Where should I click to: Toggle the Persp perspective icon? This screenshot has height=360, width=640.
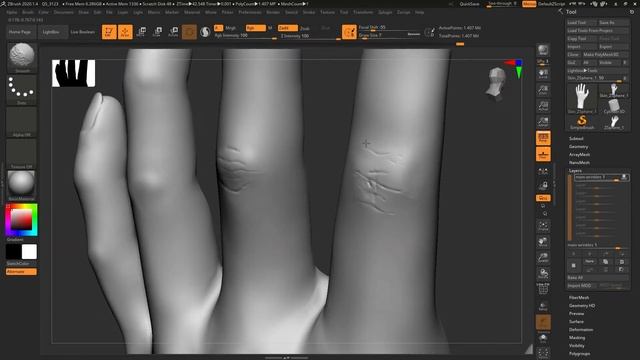click(543, 138)
